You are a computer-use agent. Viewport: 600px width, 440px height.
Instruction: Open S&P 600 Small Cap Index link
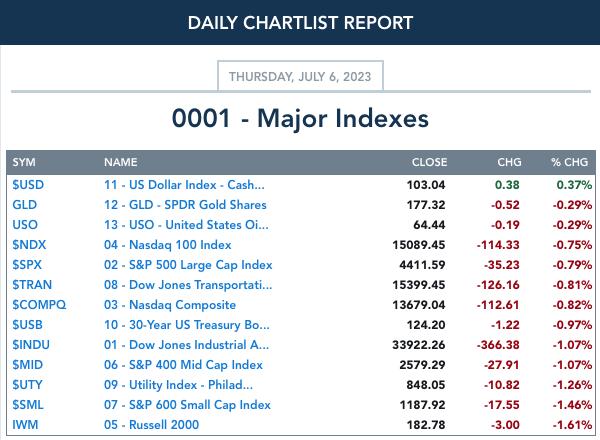pyautogui.click(x=187, y=405)
